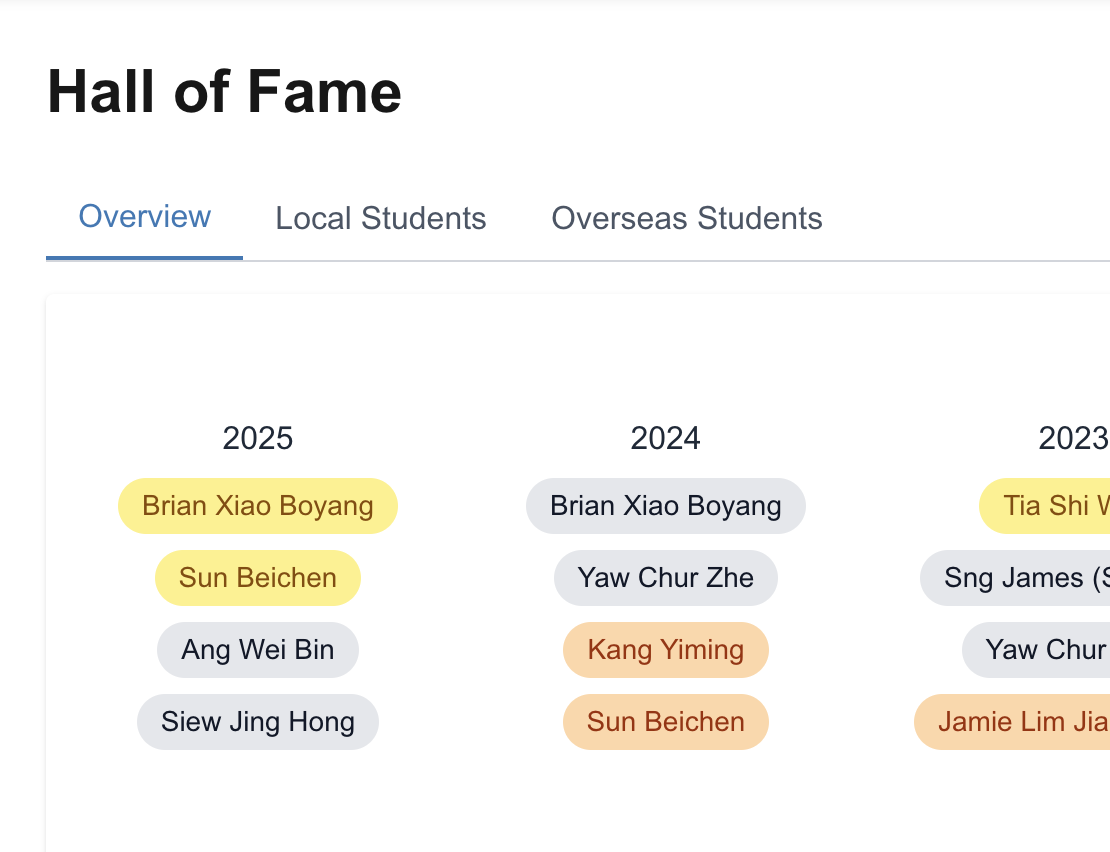This screenshot has width=1110, height=852.
Task: Click the 2025 year heading
Action: pos(258,438)
